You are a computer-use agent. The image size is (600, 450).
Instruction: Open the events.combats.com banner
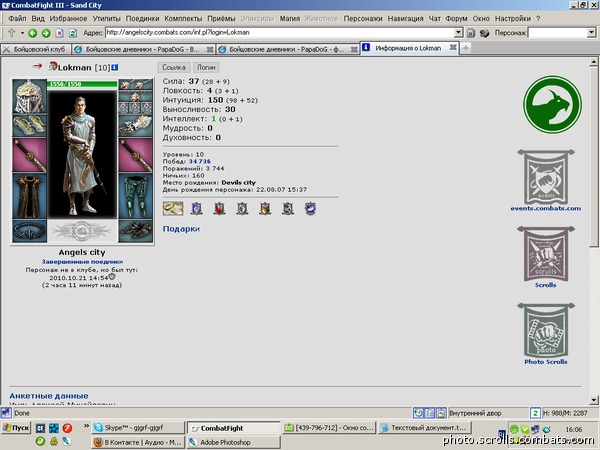click(546, 177)
